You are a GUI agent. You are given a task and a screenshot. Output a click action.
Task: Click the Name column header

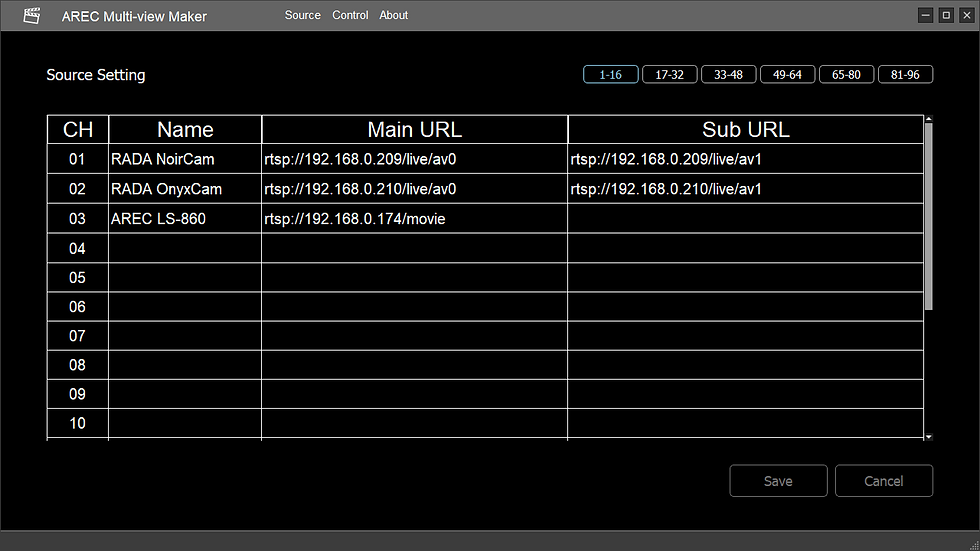(x=185, y=129)
